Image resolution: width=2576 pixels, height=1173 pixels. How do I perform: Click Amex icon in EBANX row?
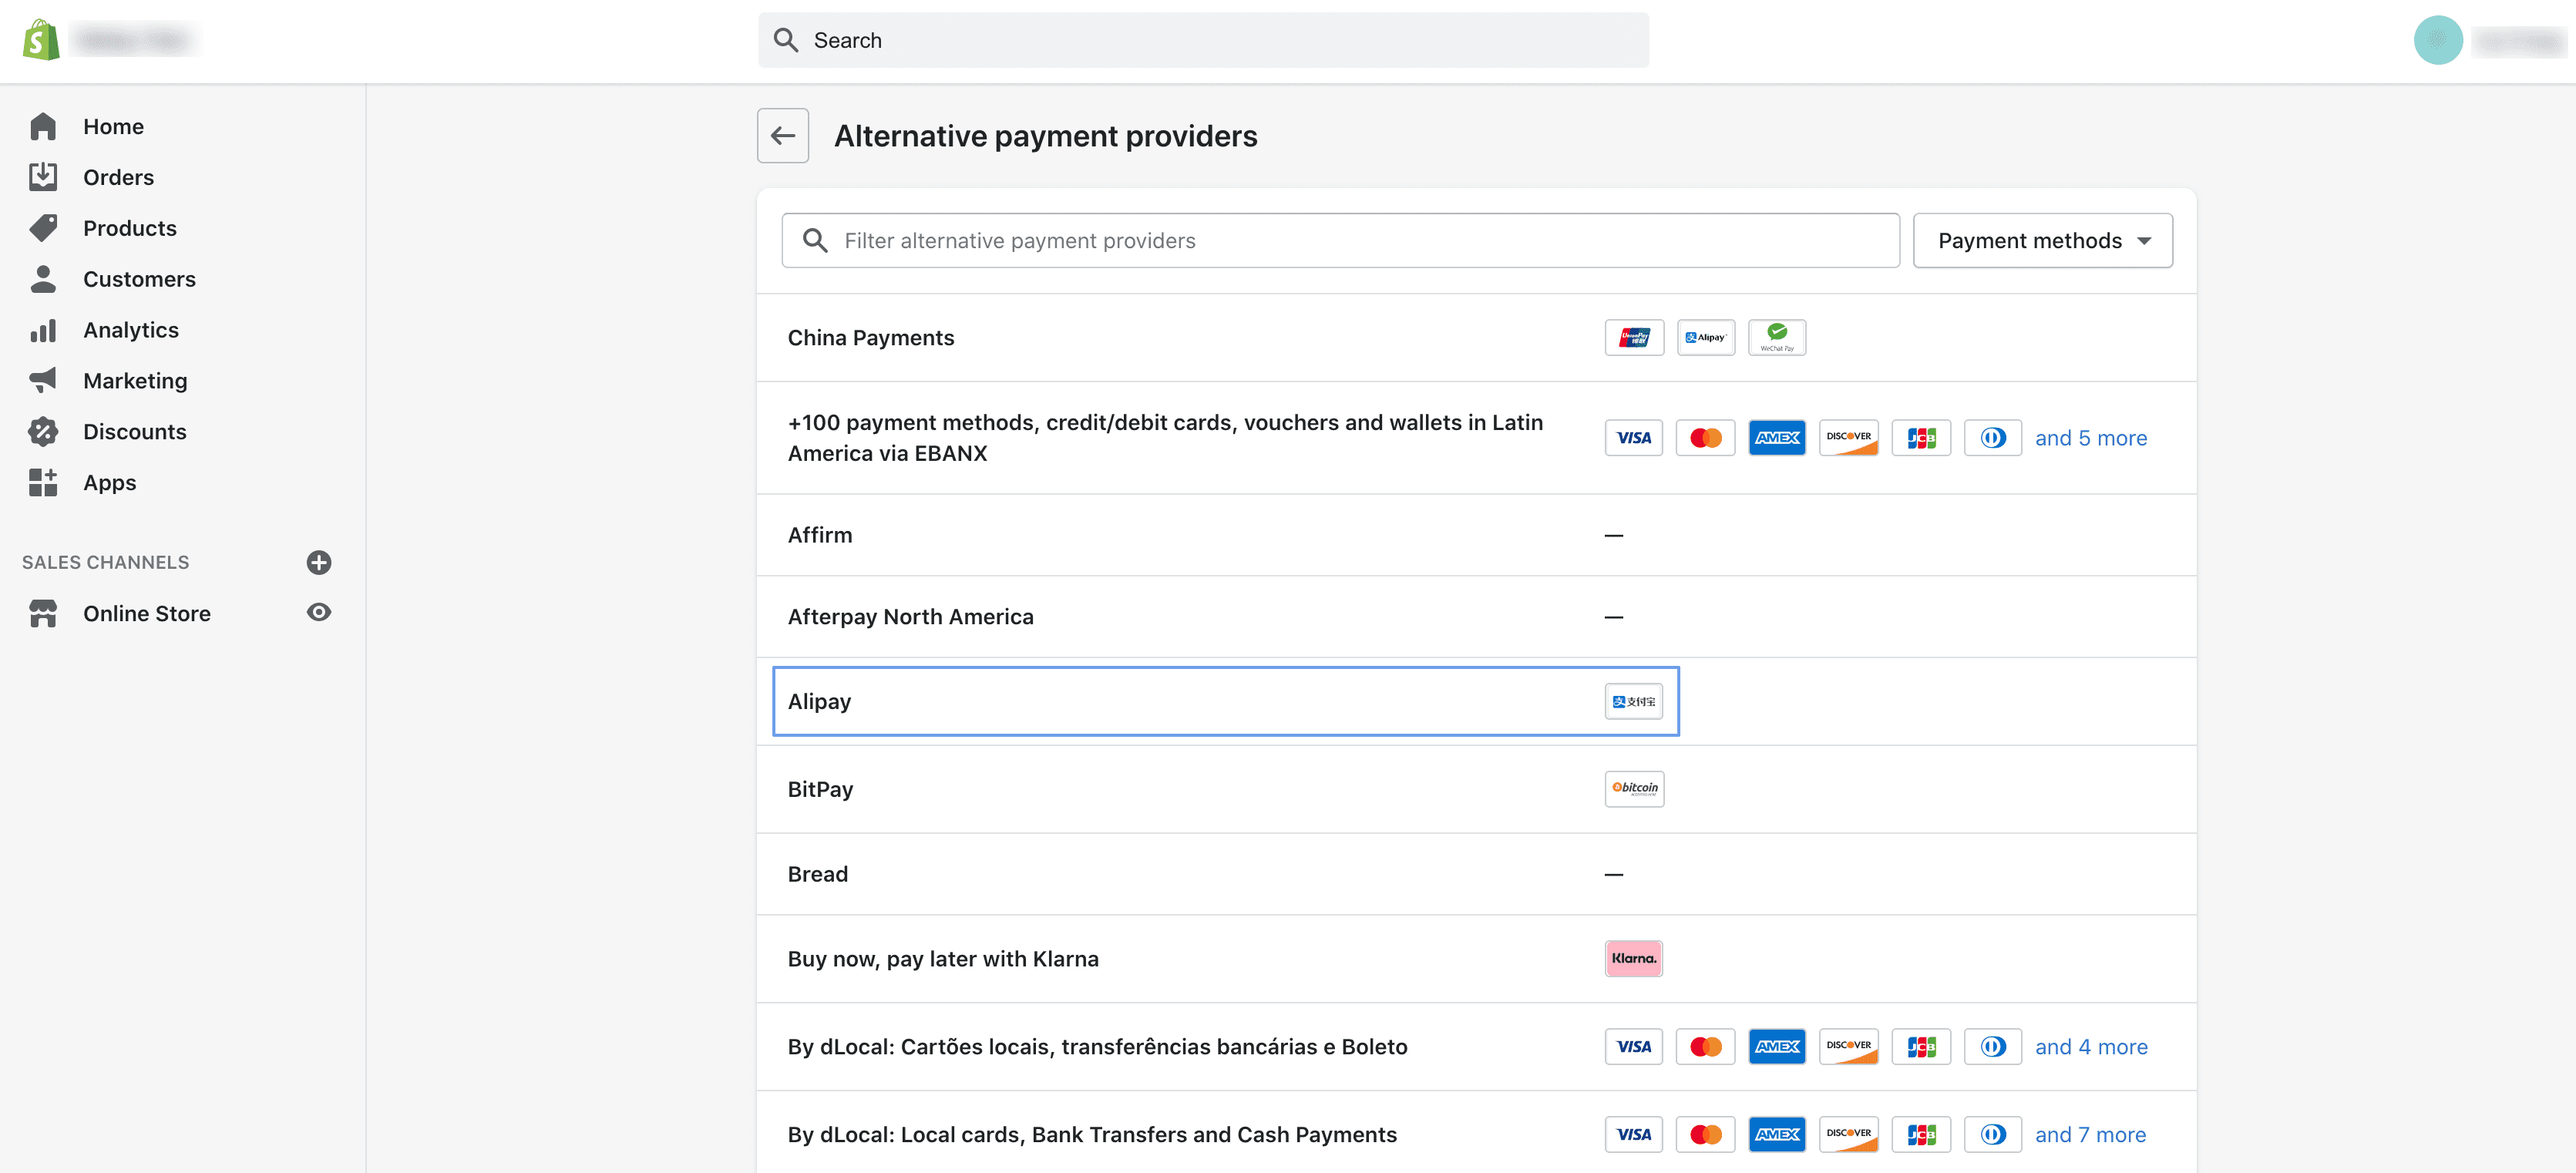pyautogui.click(x=1777, y=438)
